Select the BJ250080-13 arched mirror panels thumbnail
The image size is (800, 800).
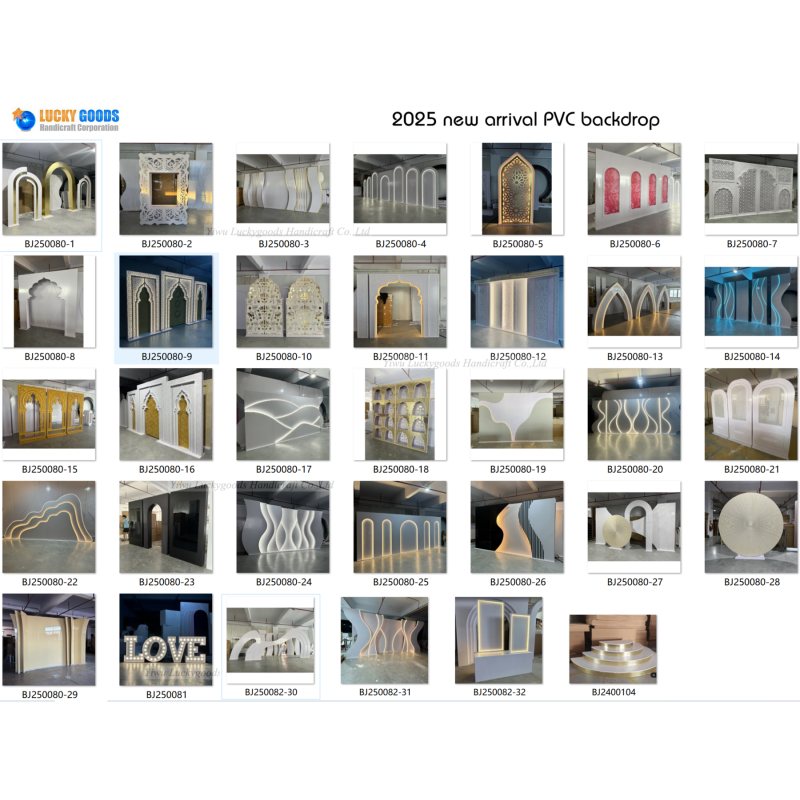[634, 300]
